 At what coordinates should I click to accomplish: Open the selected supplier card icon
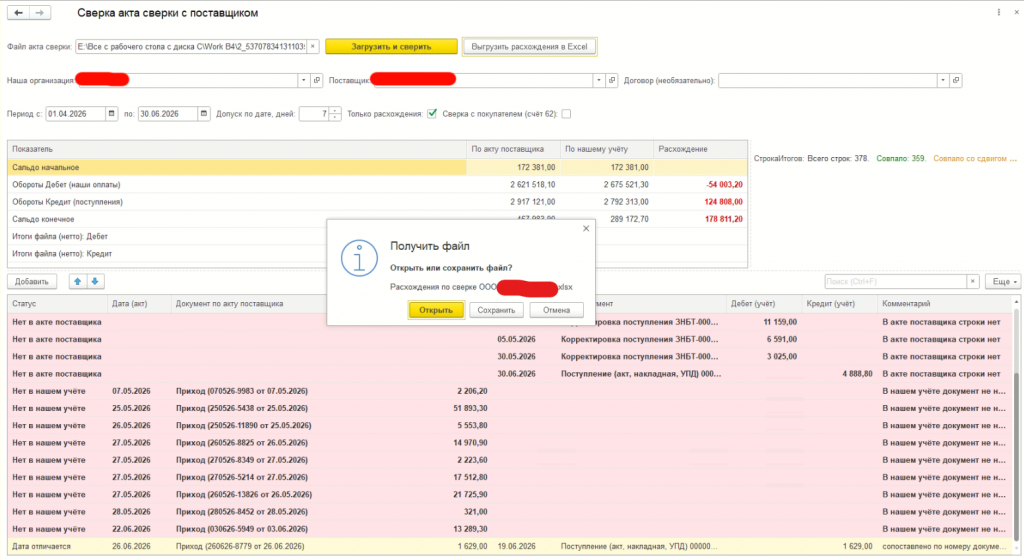612,80
